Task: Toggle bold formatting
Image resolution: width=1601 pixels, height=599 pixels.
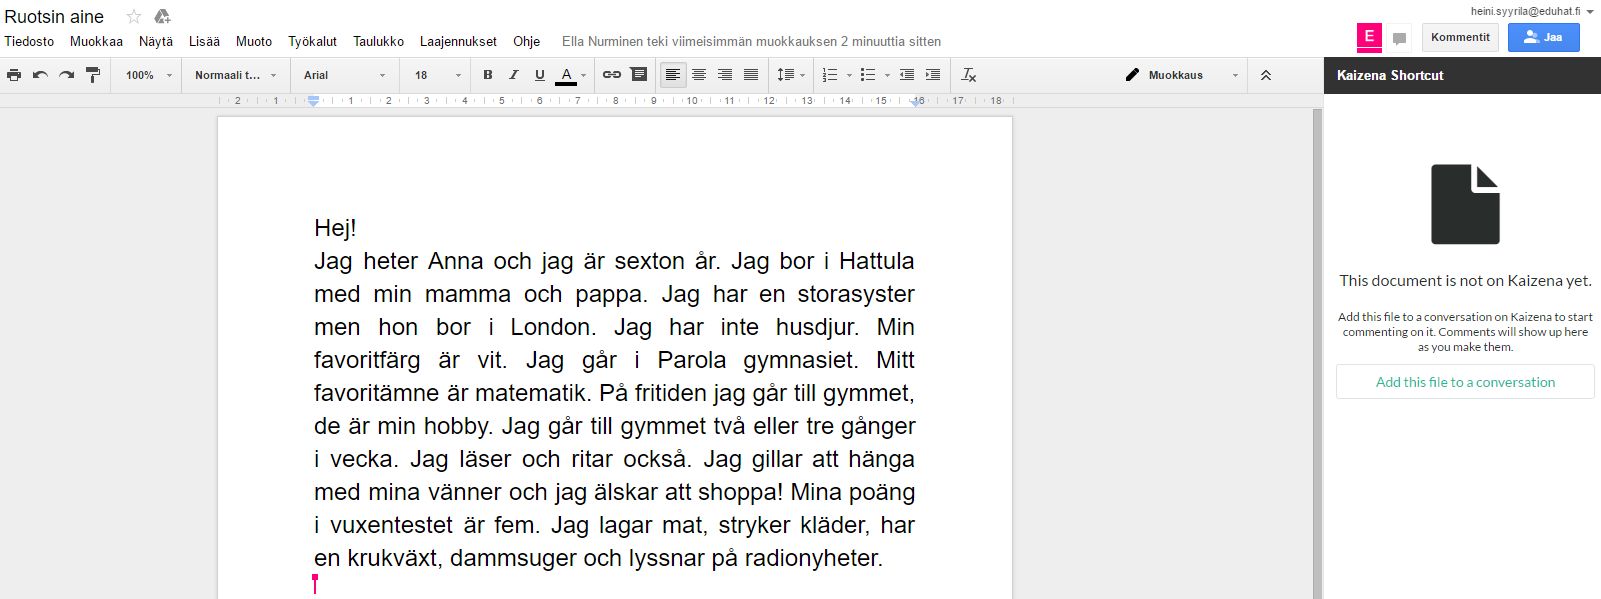Action: (x=488, y=75)
